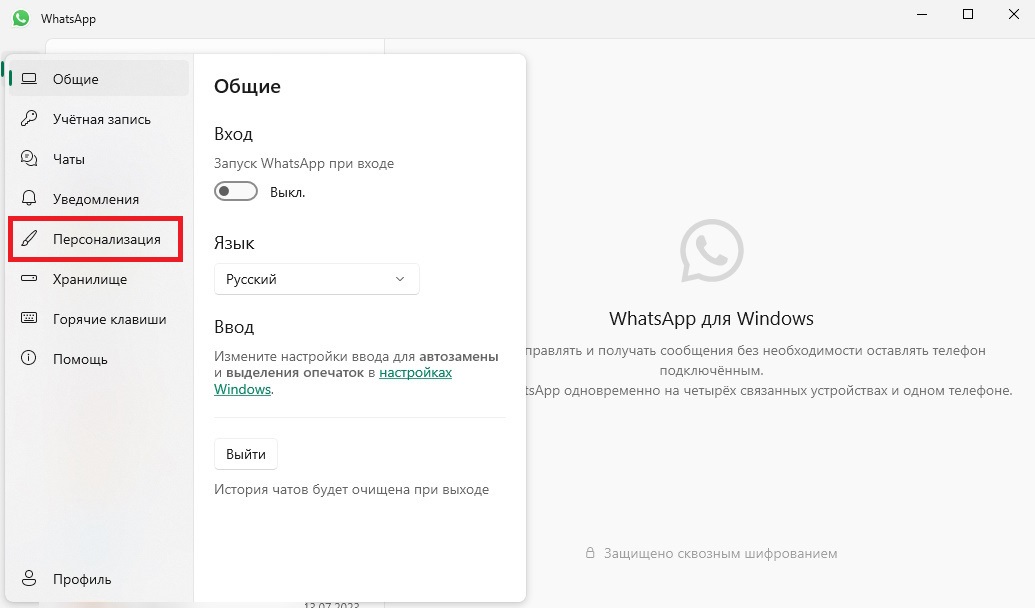Click the laptop icon beside Общие
The image size is (1035, 608).
pos(29,79)
